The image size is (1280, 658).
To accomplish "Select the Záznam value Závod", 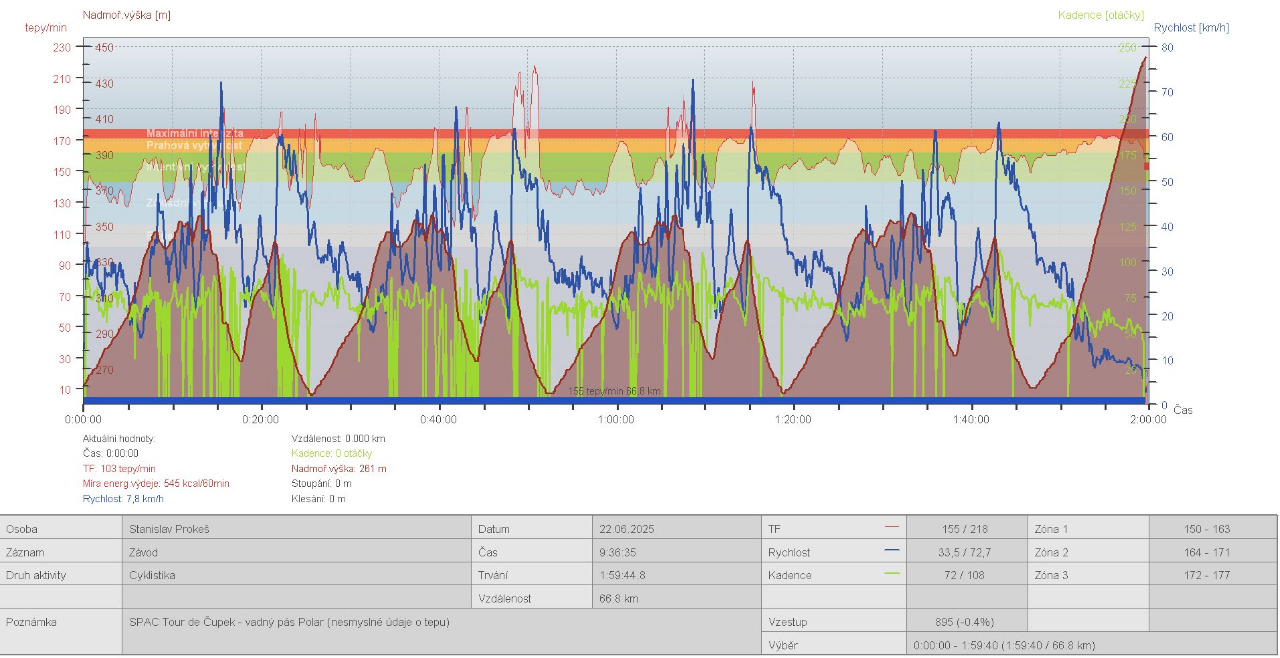I will pyautogui.click(x=144, y=552).
